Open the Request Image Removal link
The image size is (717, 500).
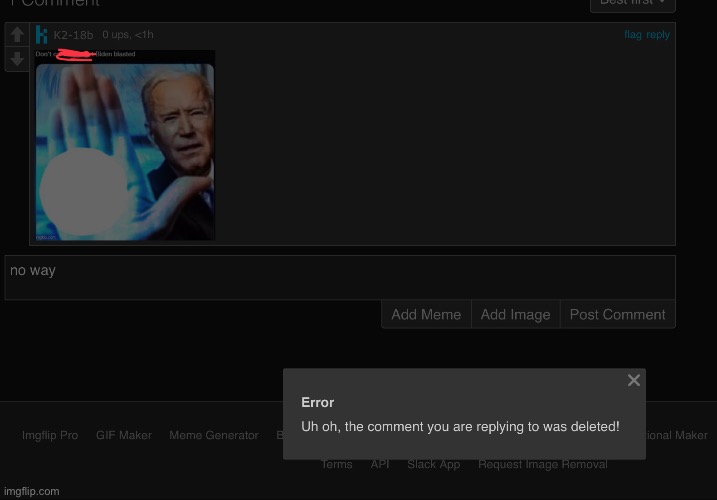pos(543,464)
